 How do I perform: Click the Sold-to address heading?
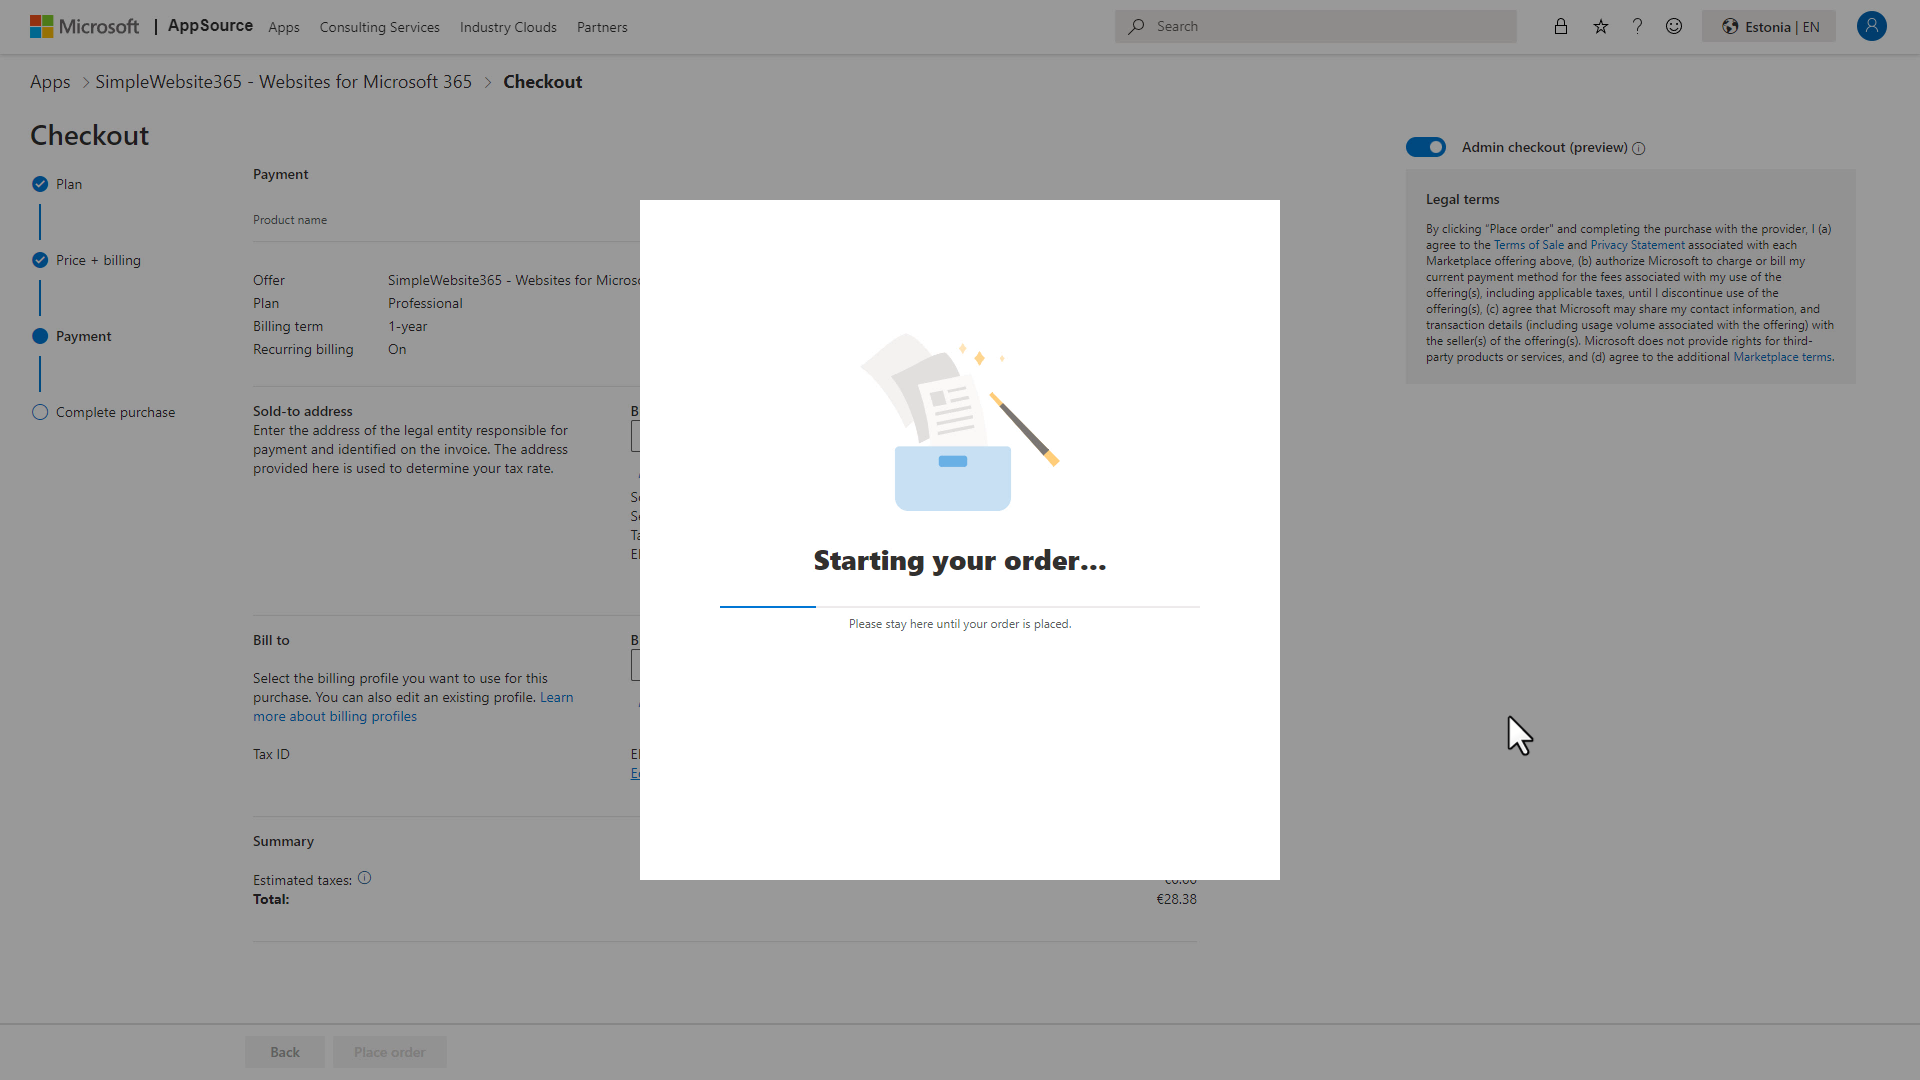(x=302, y=411)
